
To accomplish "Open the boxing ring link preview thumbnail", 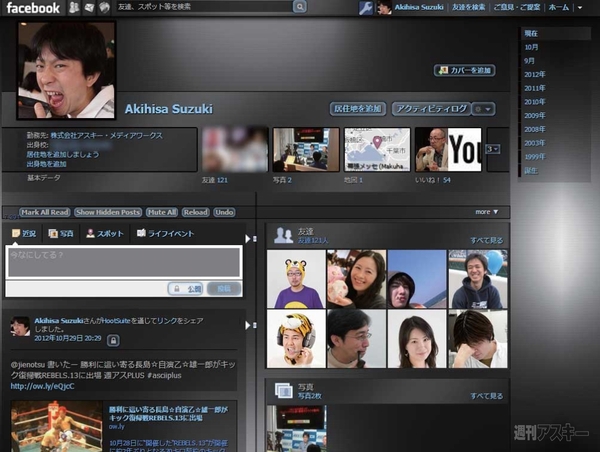I will (57, 426).
